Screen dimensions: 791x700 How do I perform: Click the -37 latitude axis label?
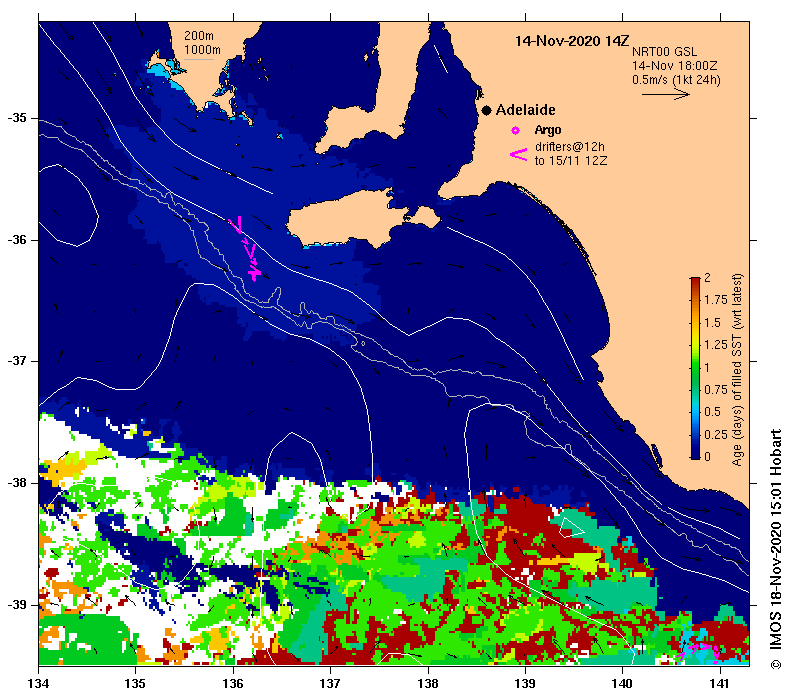pos(16,361)
